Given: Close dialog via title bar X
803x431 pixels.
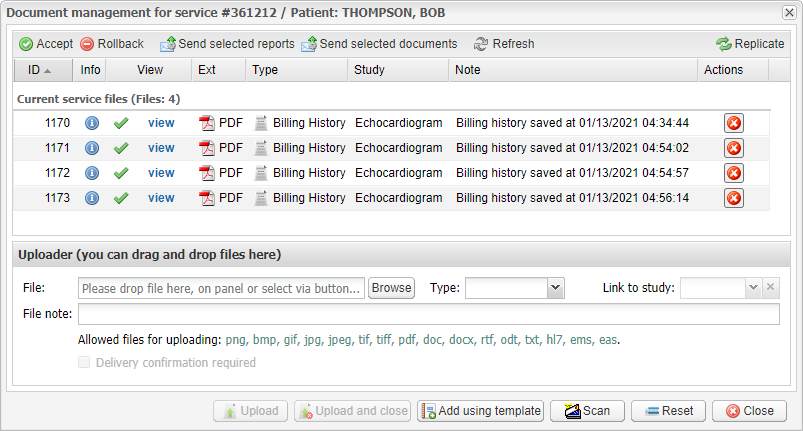Looking at the screenshot, I should pyautogui.click(x=789, y=13).
